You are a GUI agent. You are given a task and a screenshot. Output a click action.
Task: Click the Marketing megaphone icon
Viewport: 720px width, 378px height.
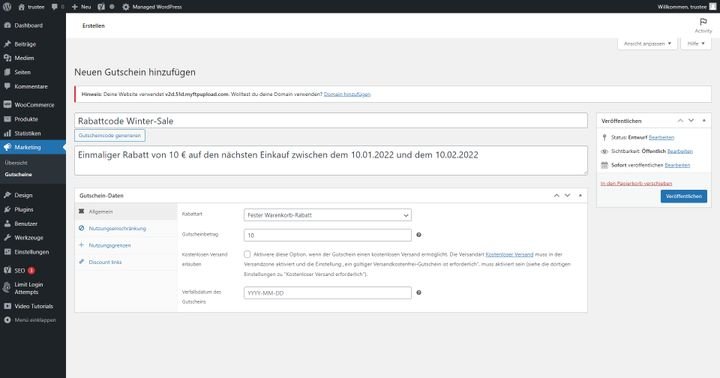7,147
